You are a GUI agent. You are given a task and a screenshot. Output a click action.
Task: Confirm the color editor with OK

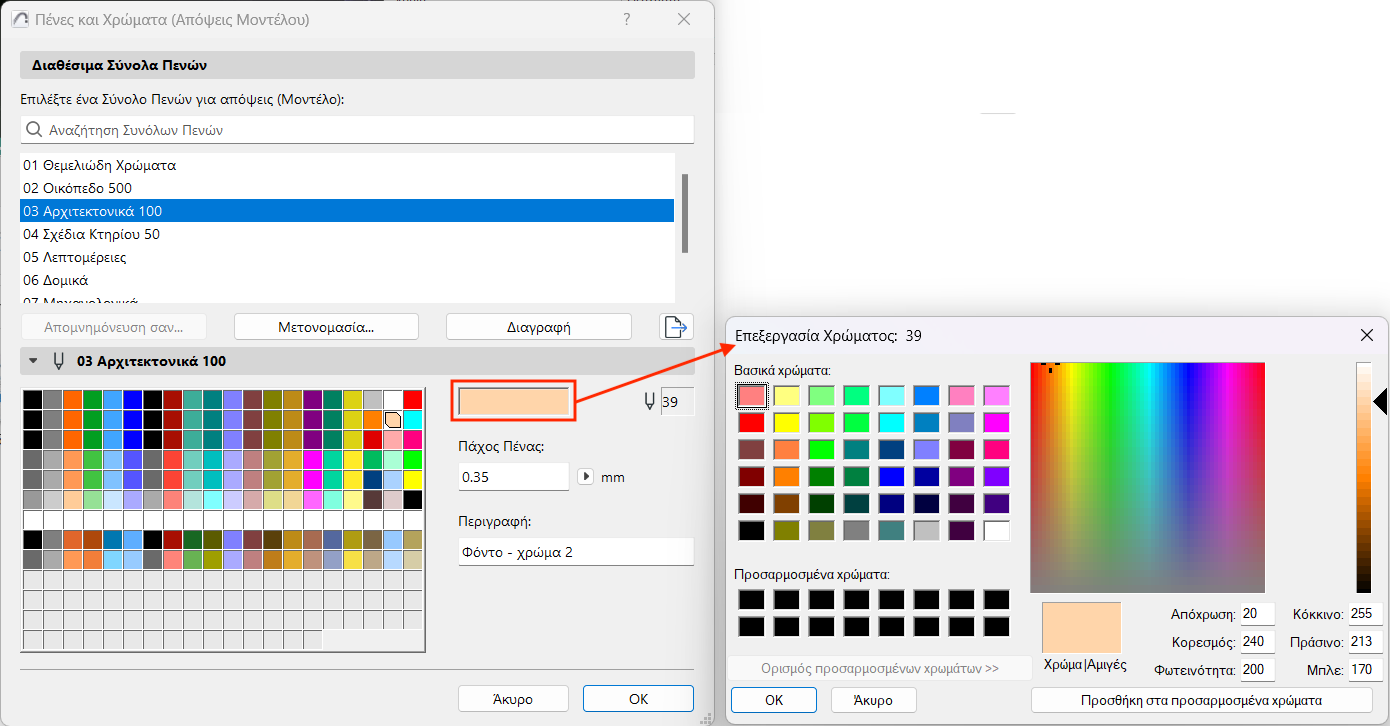click(x=773, y=700)
